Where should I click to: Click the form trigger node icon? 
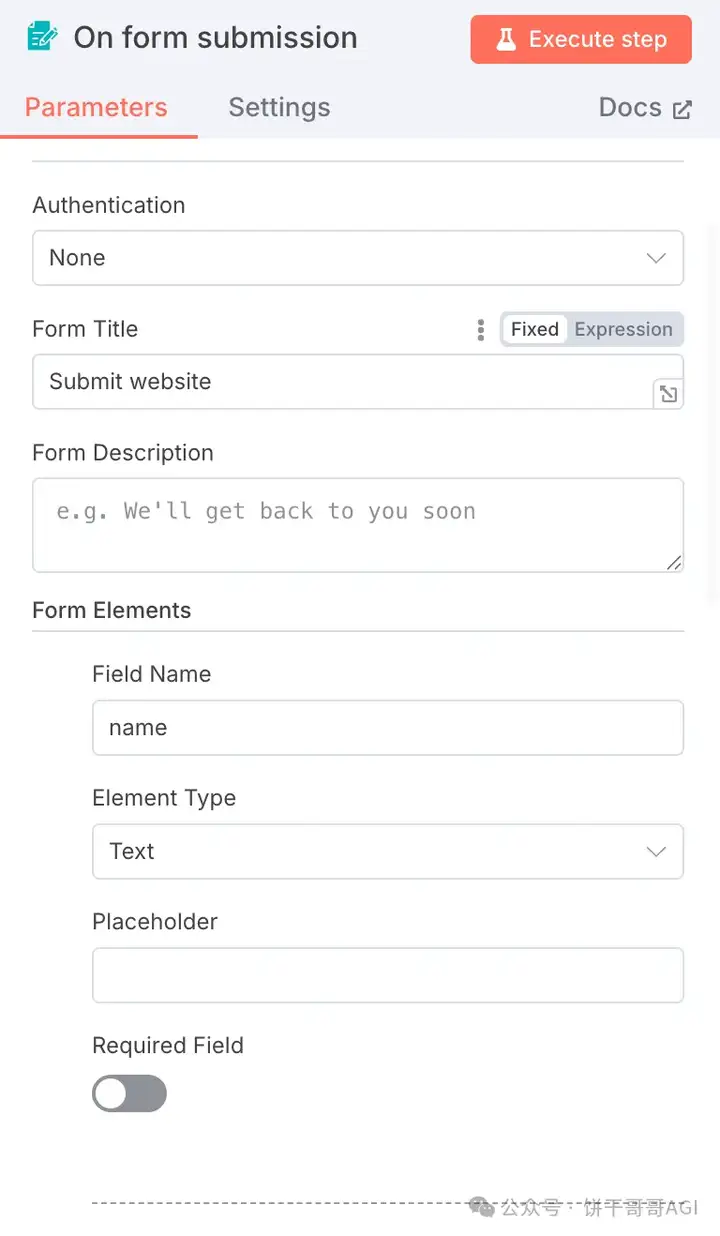(x=42, y=38)
